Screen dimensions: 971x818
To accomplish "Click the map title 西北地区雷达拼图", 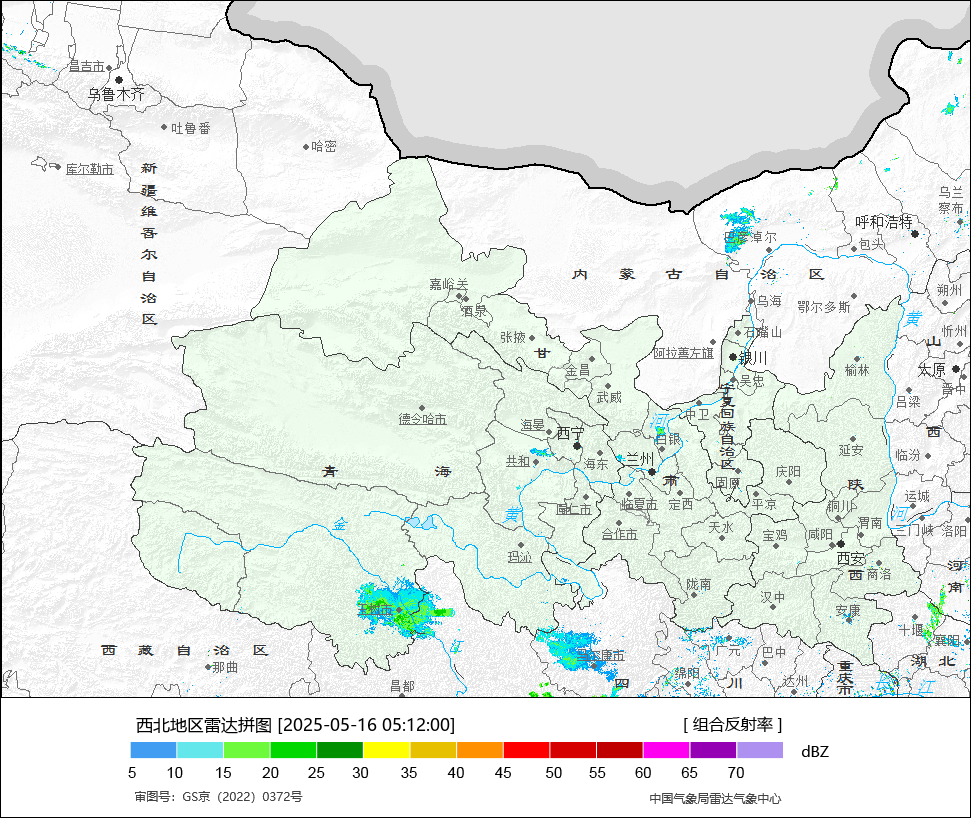I will point(204,724).
